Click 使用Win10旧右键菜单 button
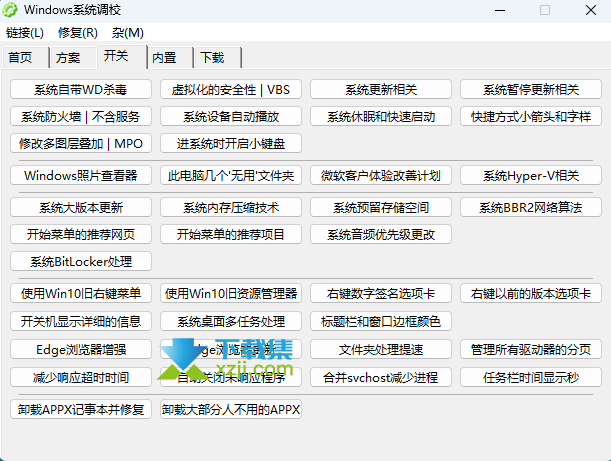This screenshot has height=461, width=611. (x=81, y=293)
